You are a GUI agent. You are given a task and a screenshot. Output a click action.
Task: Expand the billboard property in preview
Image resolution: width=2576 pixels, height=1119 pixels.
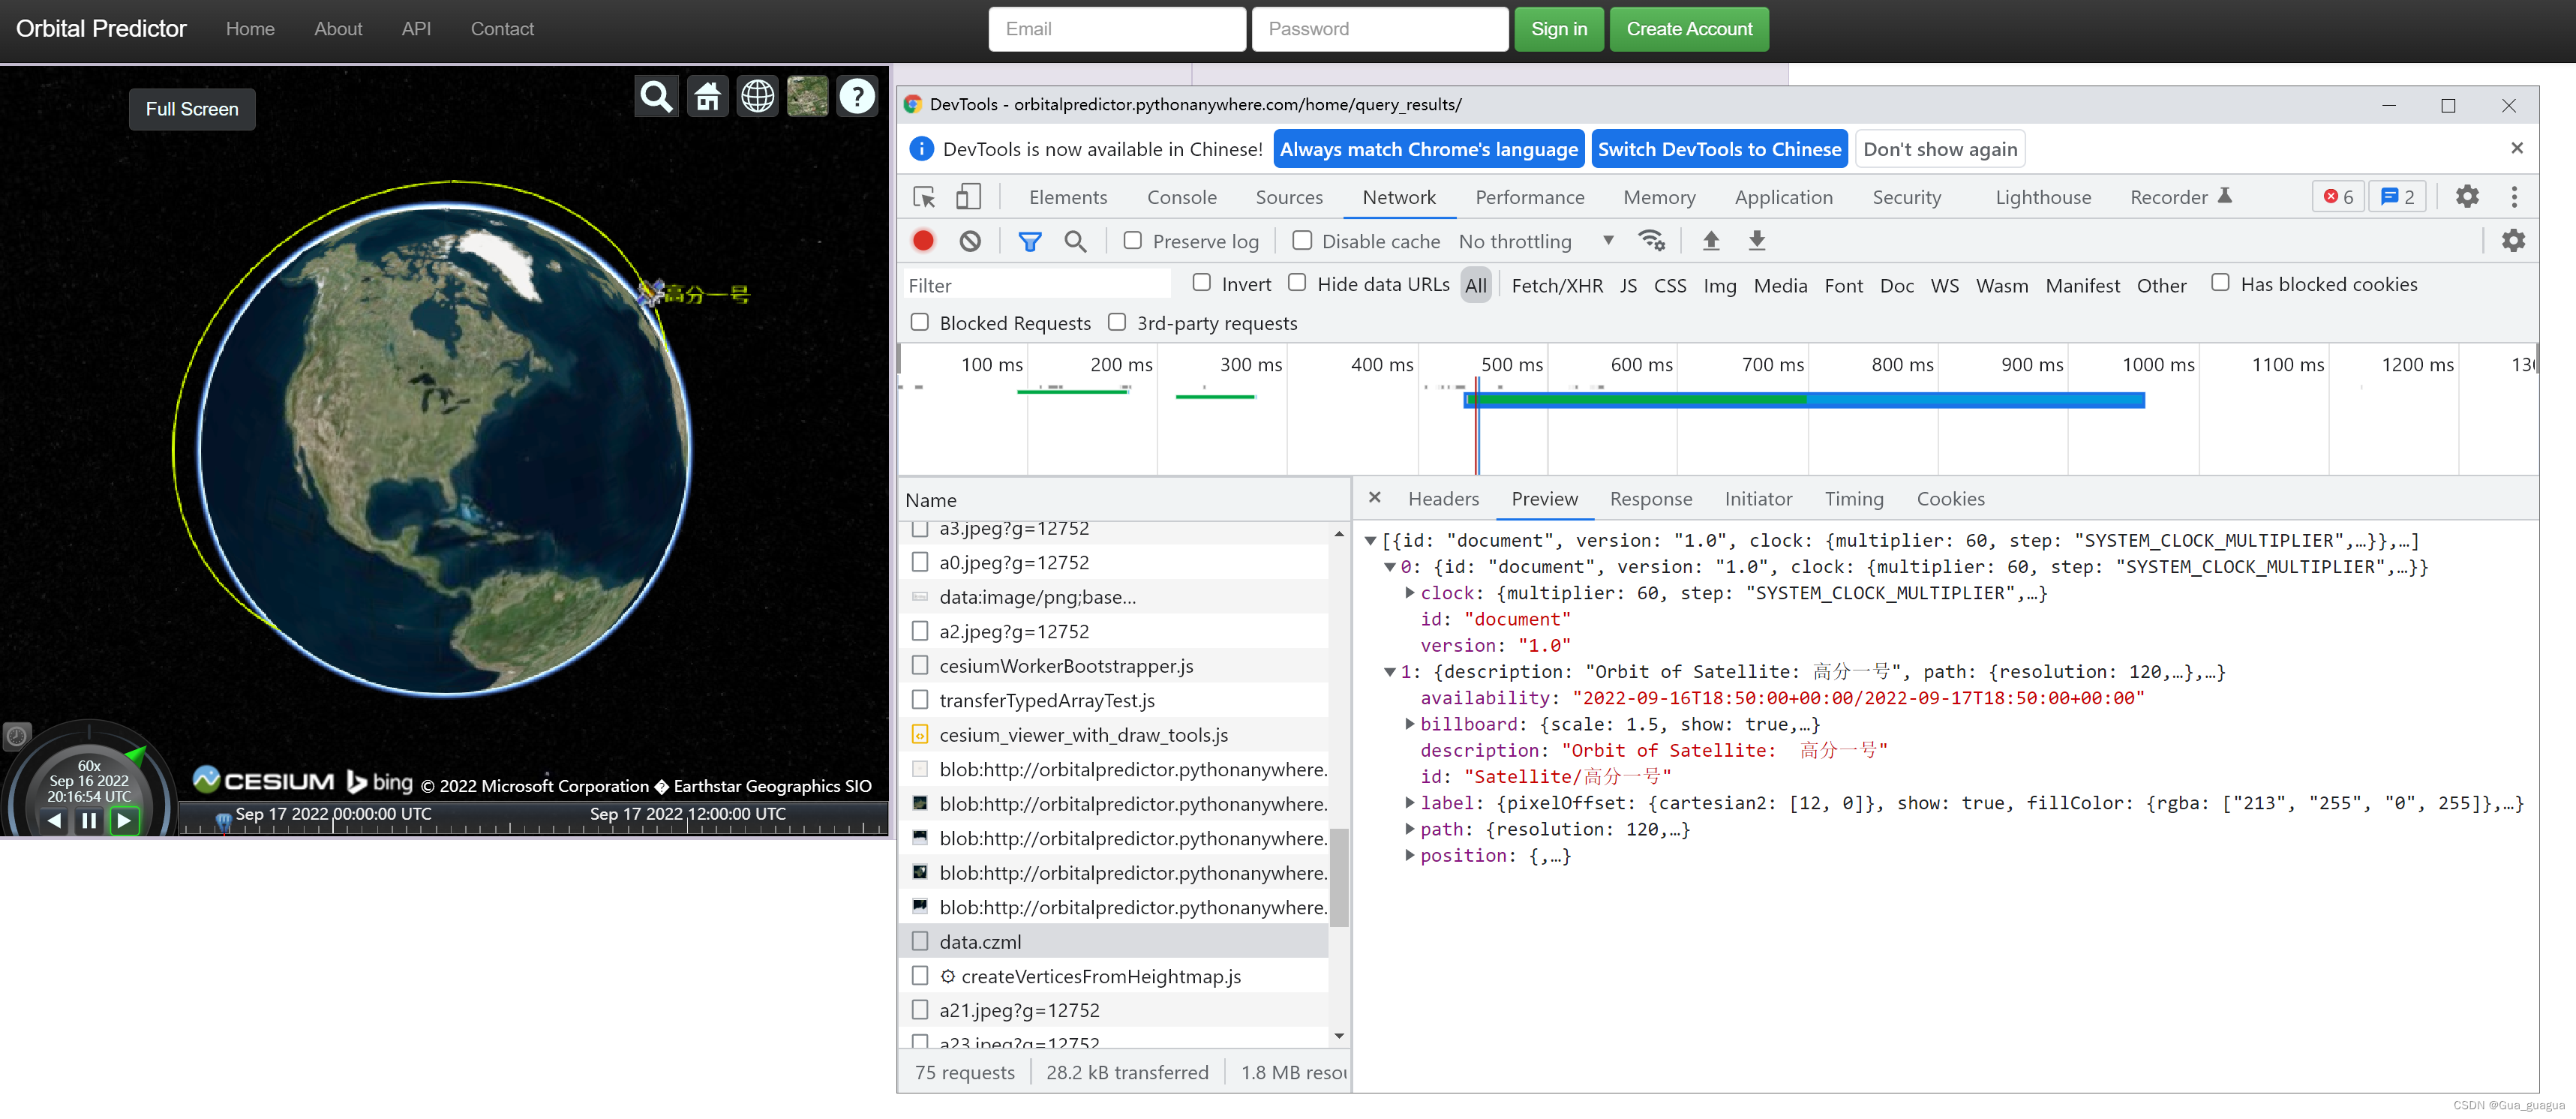1409,723
